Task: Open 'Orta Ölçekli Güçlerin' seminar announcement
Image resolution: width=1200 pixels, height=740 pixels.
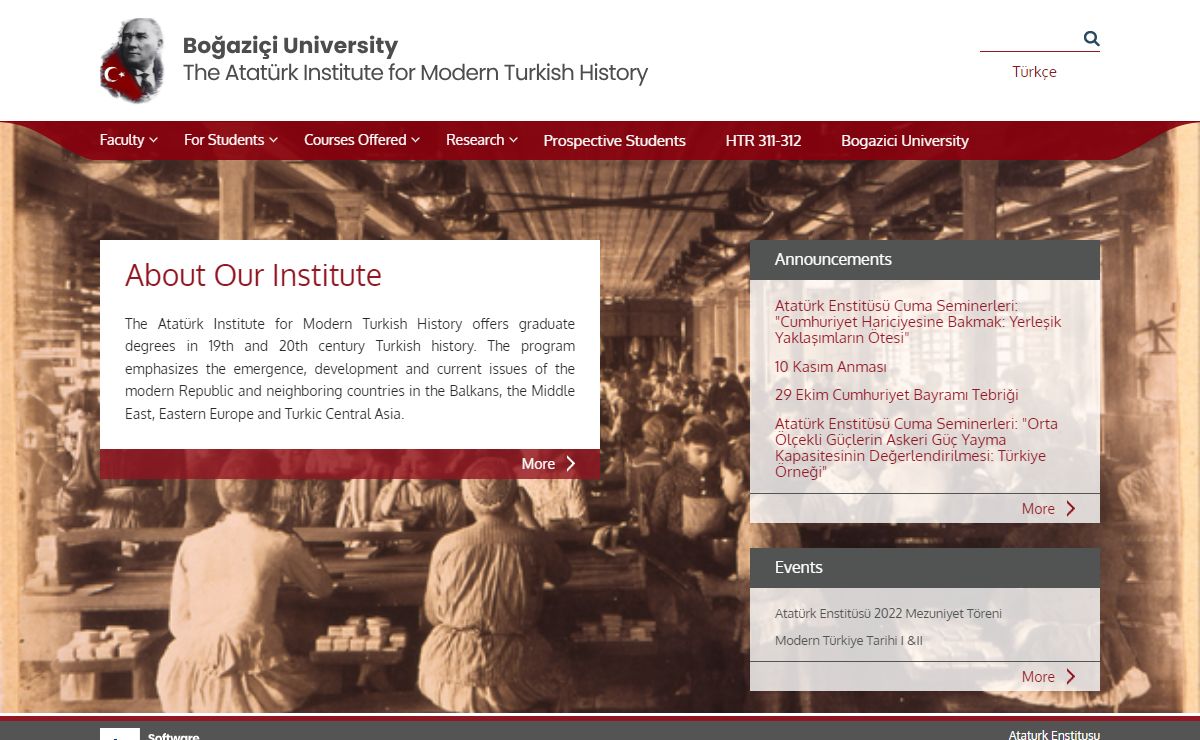Action: pyautogui.click(x=916, y=448)
